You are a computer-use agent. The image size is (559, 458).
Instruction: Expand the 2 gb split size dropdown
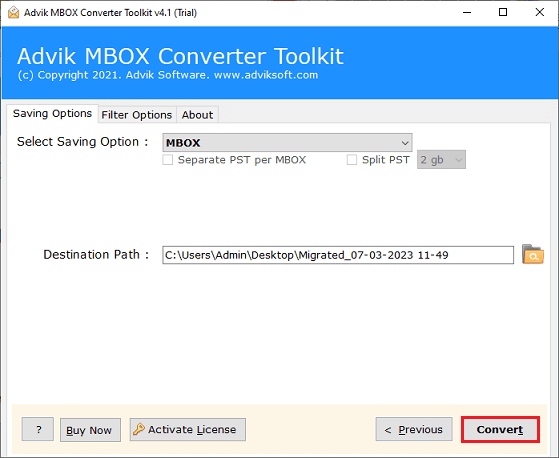point(441,160)
